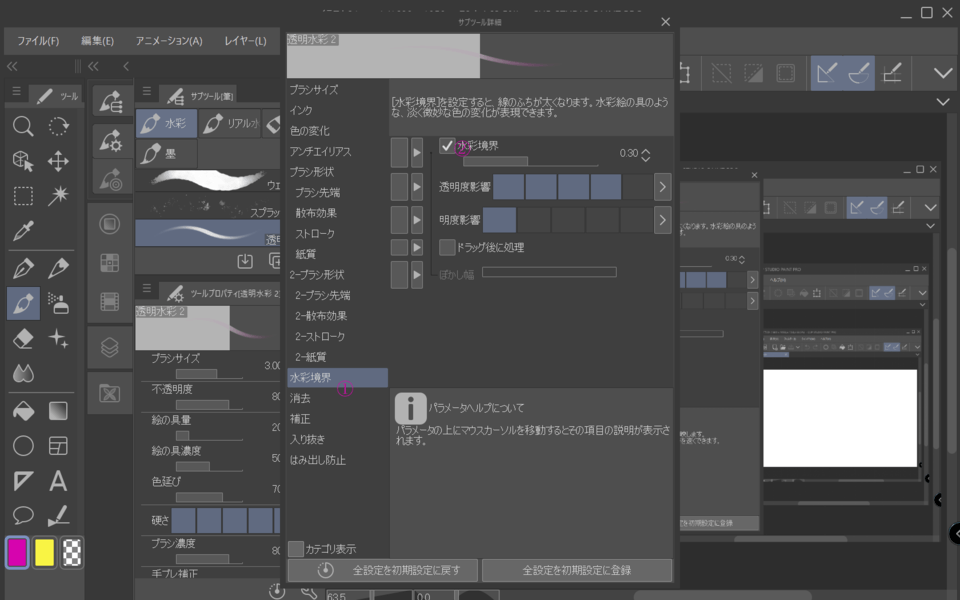Enable the 水彩境界 checkbox
Screen dimensions: 960x600
tap(447, 144)
